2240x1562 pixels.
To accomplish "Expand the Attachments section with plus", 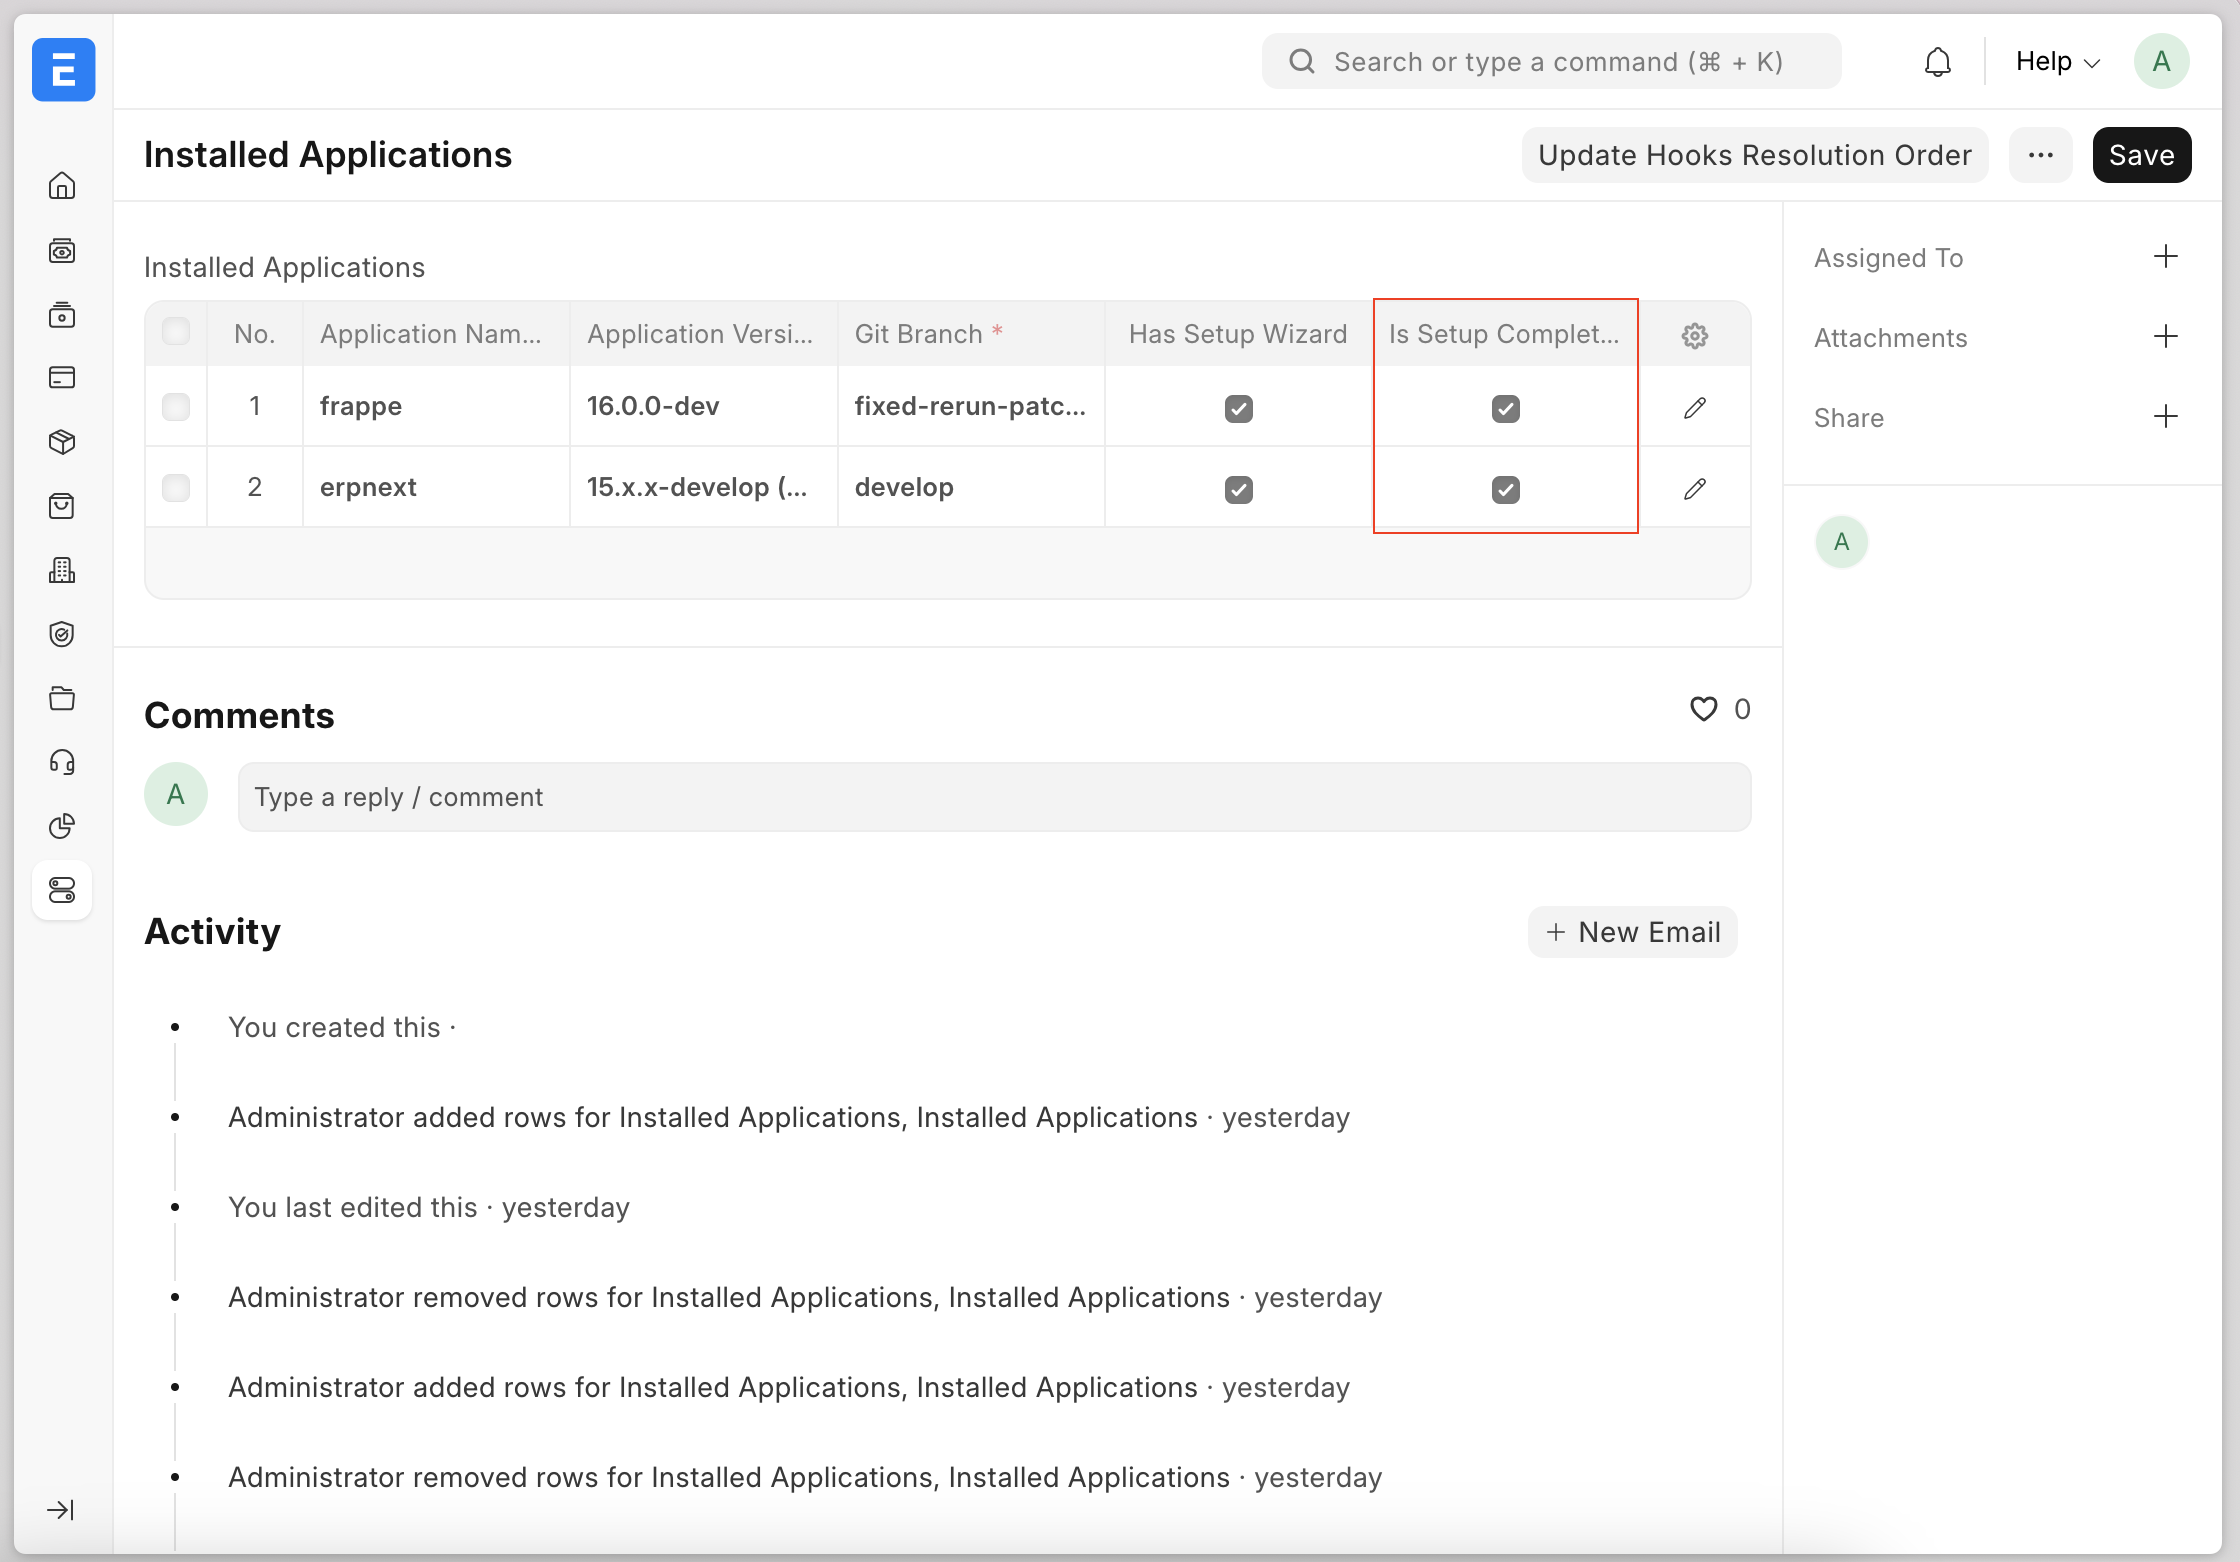I will [x=2166, y=337].
